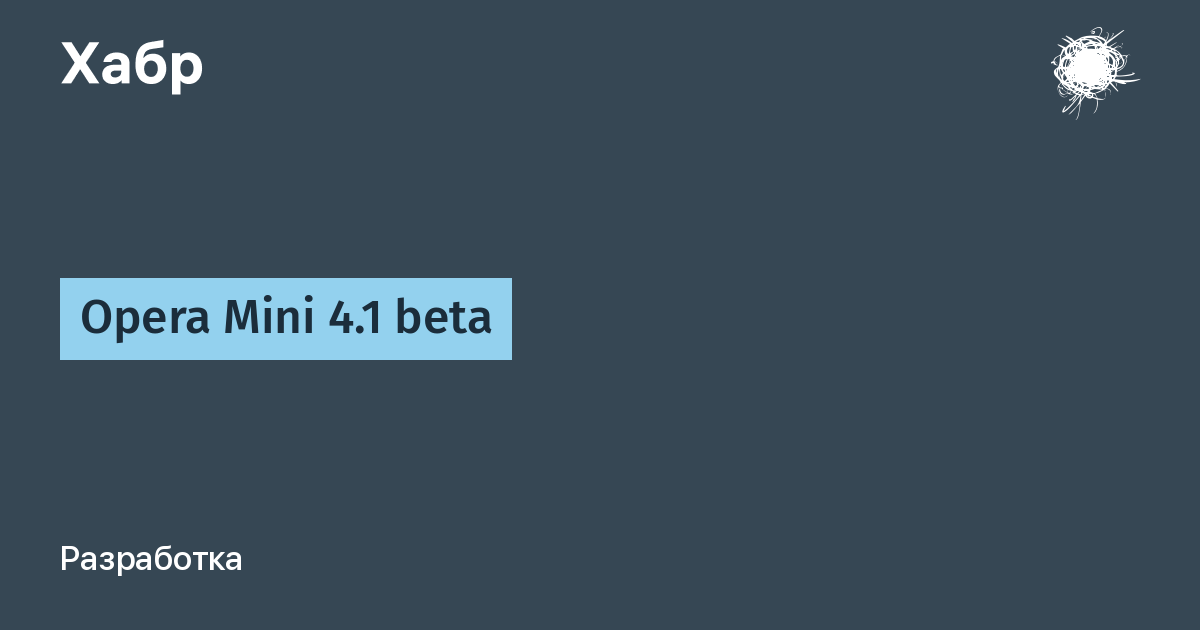
Task: Click the letter Х in Хабр logo
Action: pyautogui.click(x=78, y=65)
